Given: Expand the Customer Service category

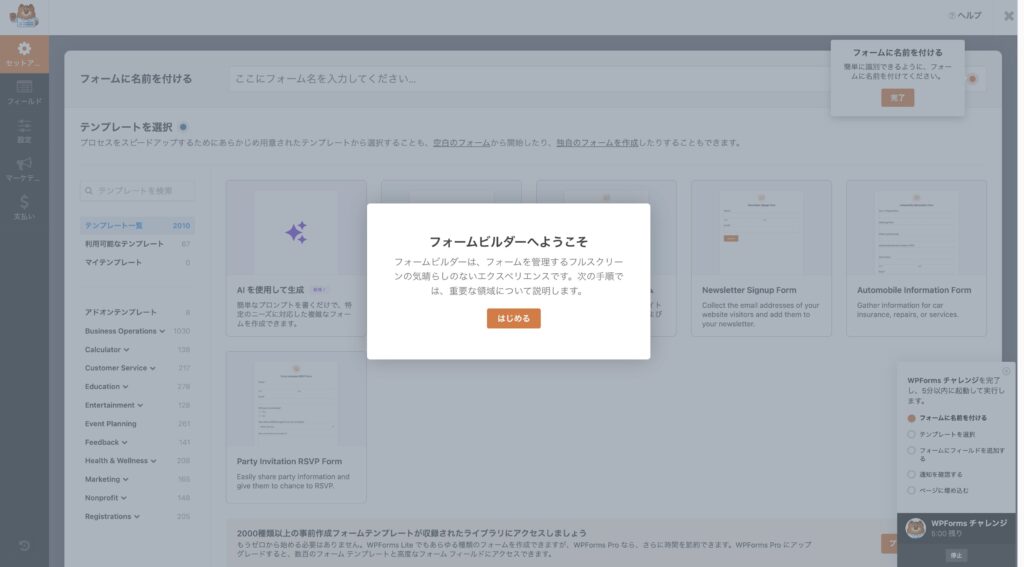Looking at the screenshot, I should [120, 368].
